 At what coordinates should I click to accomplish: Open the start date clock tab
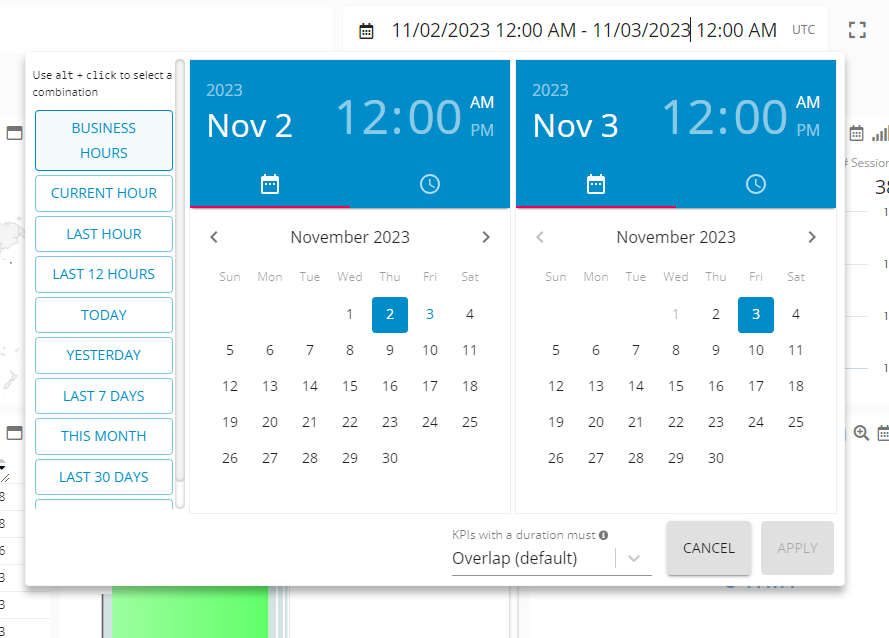coord(429,184)
